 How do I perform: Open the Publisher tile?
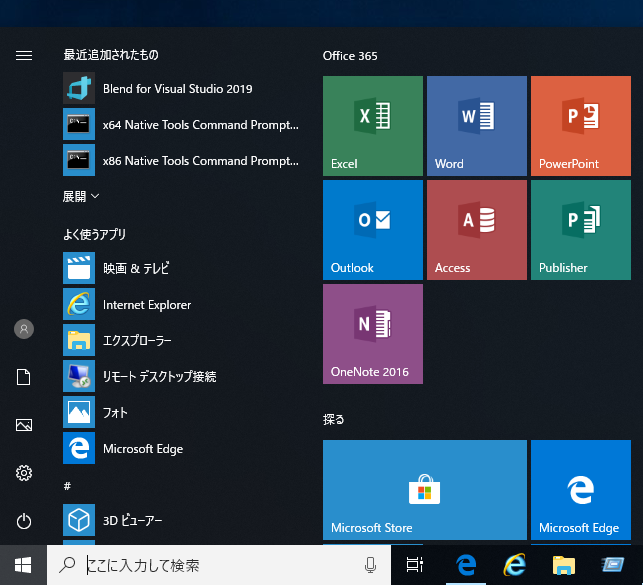point(581,230)
